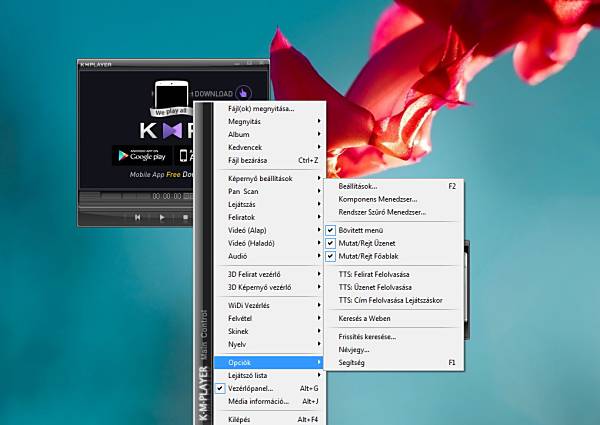Image resolution: width=600 pixels, height=425 pixels.
Task: Expand the Feliratok submenu
Action: click(269, 217)
